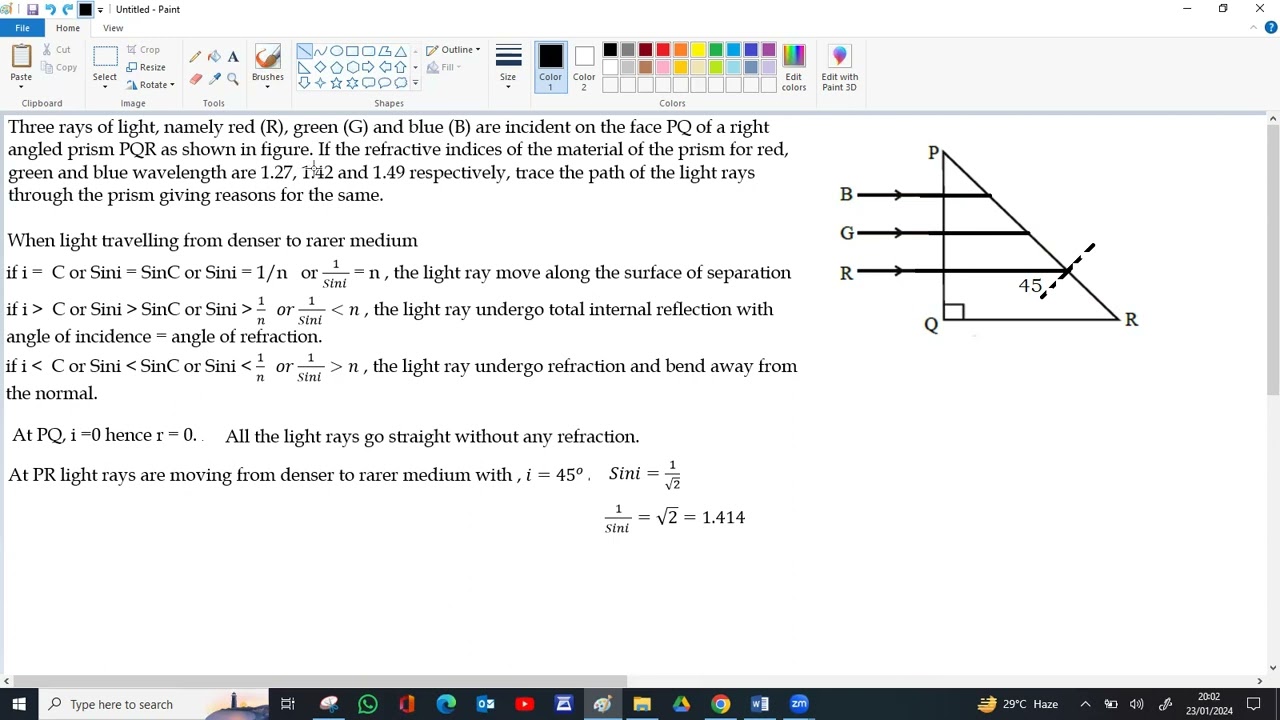Viewport: 1280px width, 720px height.
Task: Open the Paint help question mark
Action: [x=1271, y=28]
